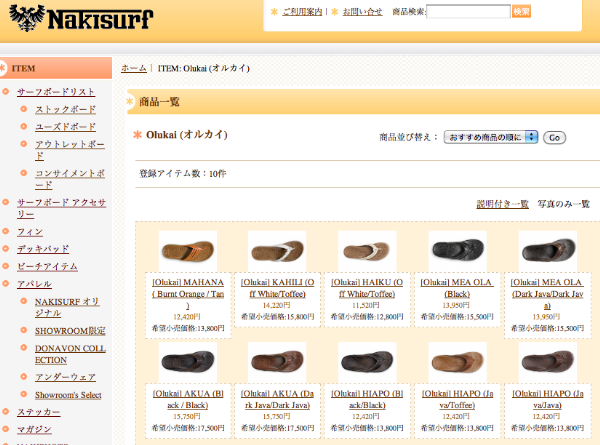Click the MEA OLA Dark Java sandal thumbnail

pos(548,251)
